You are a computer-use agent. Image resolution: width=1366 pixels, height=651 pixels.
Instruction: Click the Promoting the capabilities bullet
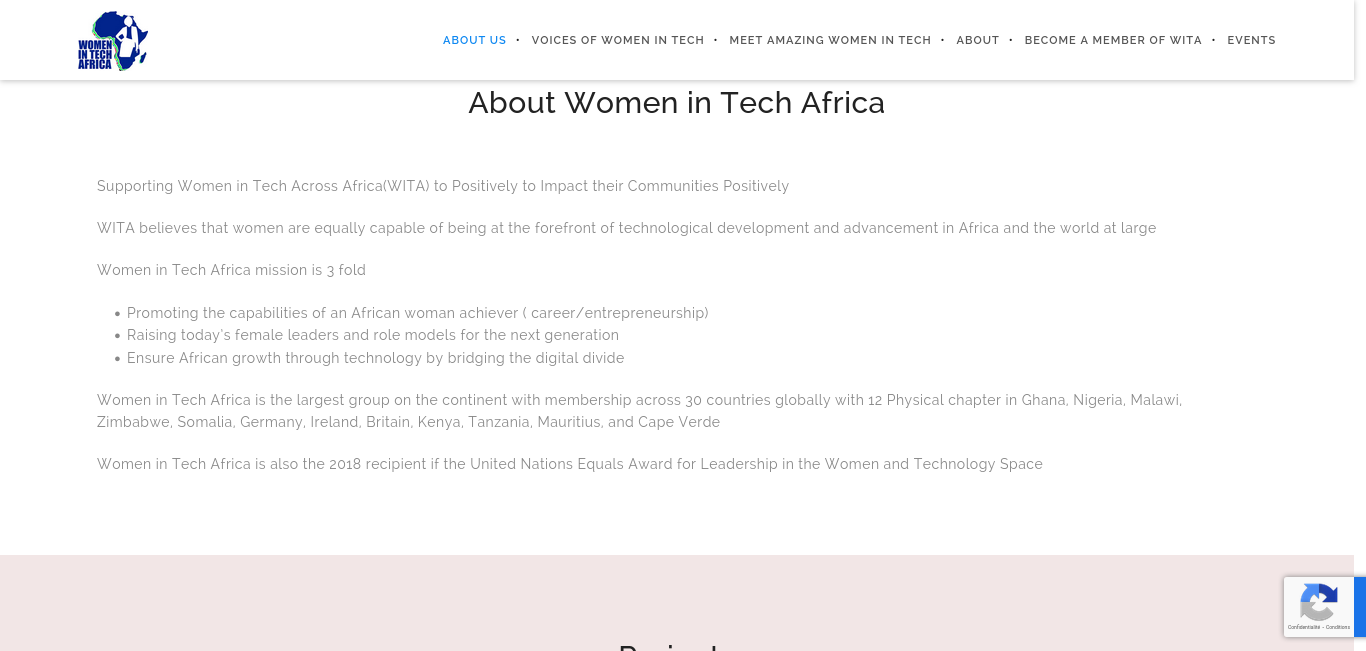pyautogui.click(x=418, y=313)
